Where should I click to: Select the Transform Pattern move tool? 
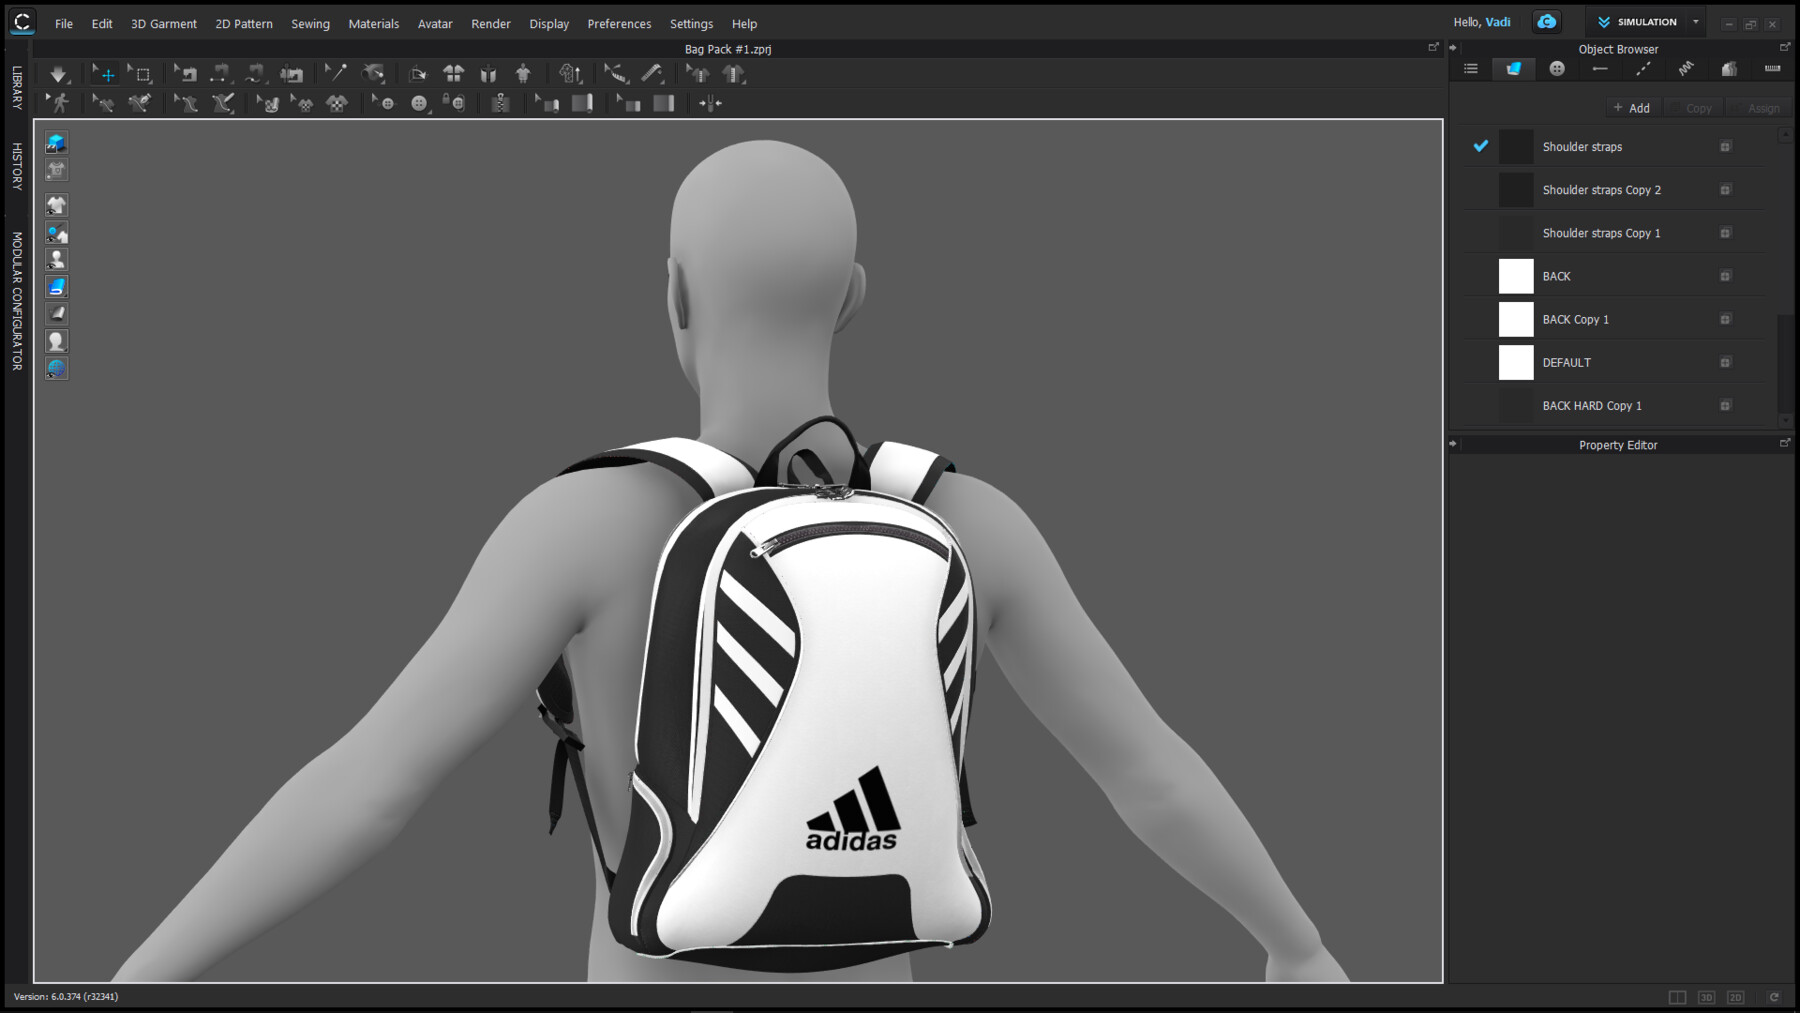pyautogui.click(x=105, y=73)
